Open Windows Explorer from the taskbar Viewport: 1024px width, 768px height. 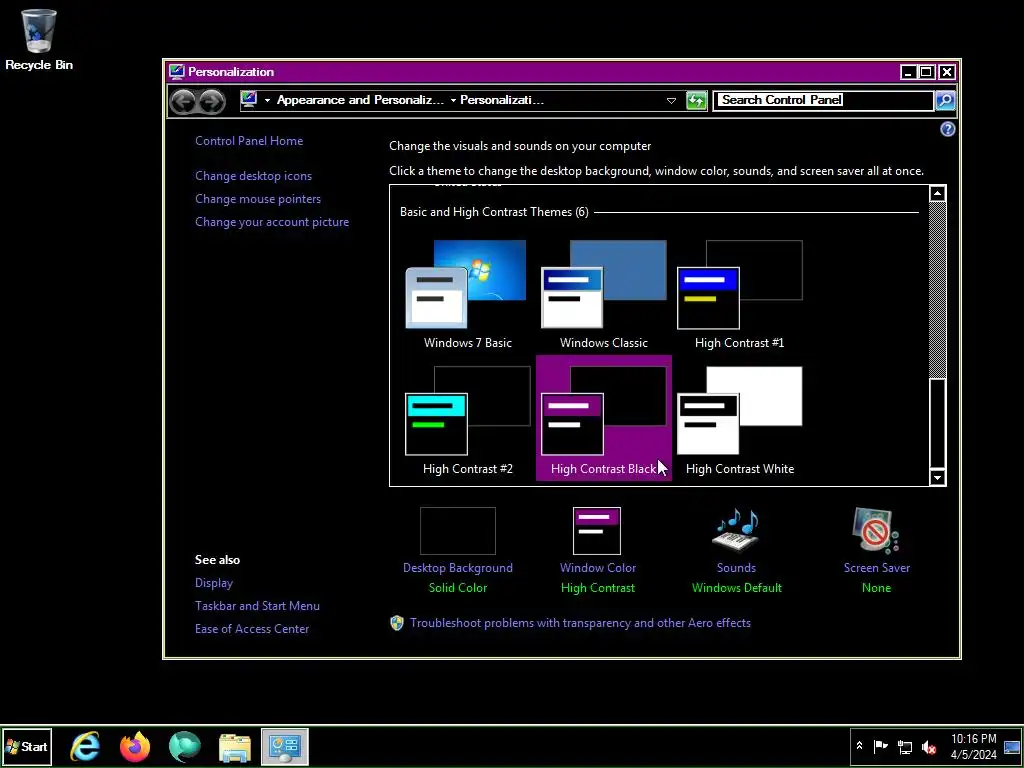(234, 748)
